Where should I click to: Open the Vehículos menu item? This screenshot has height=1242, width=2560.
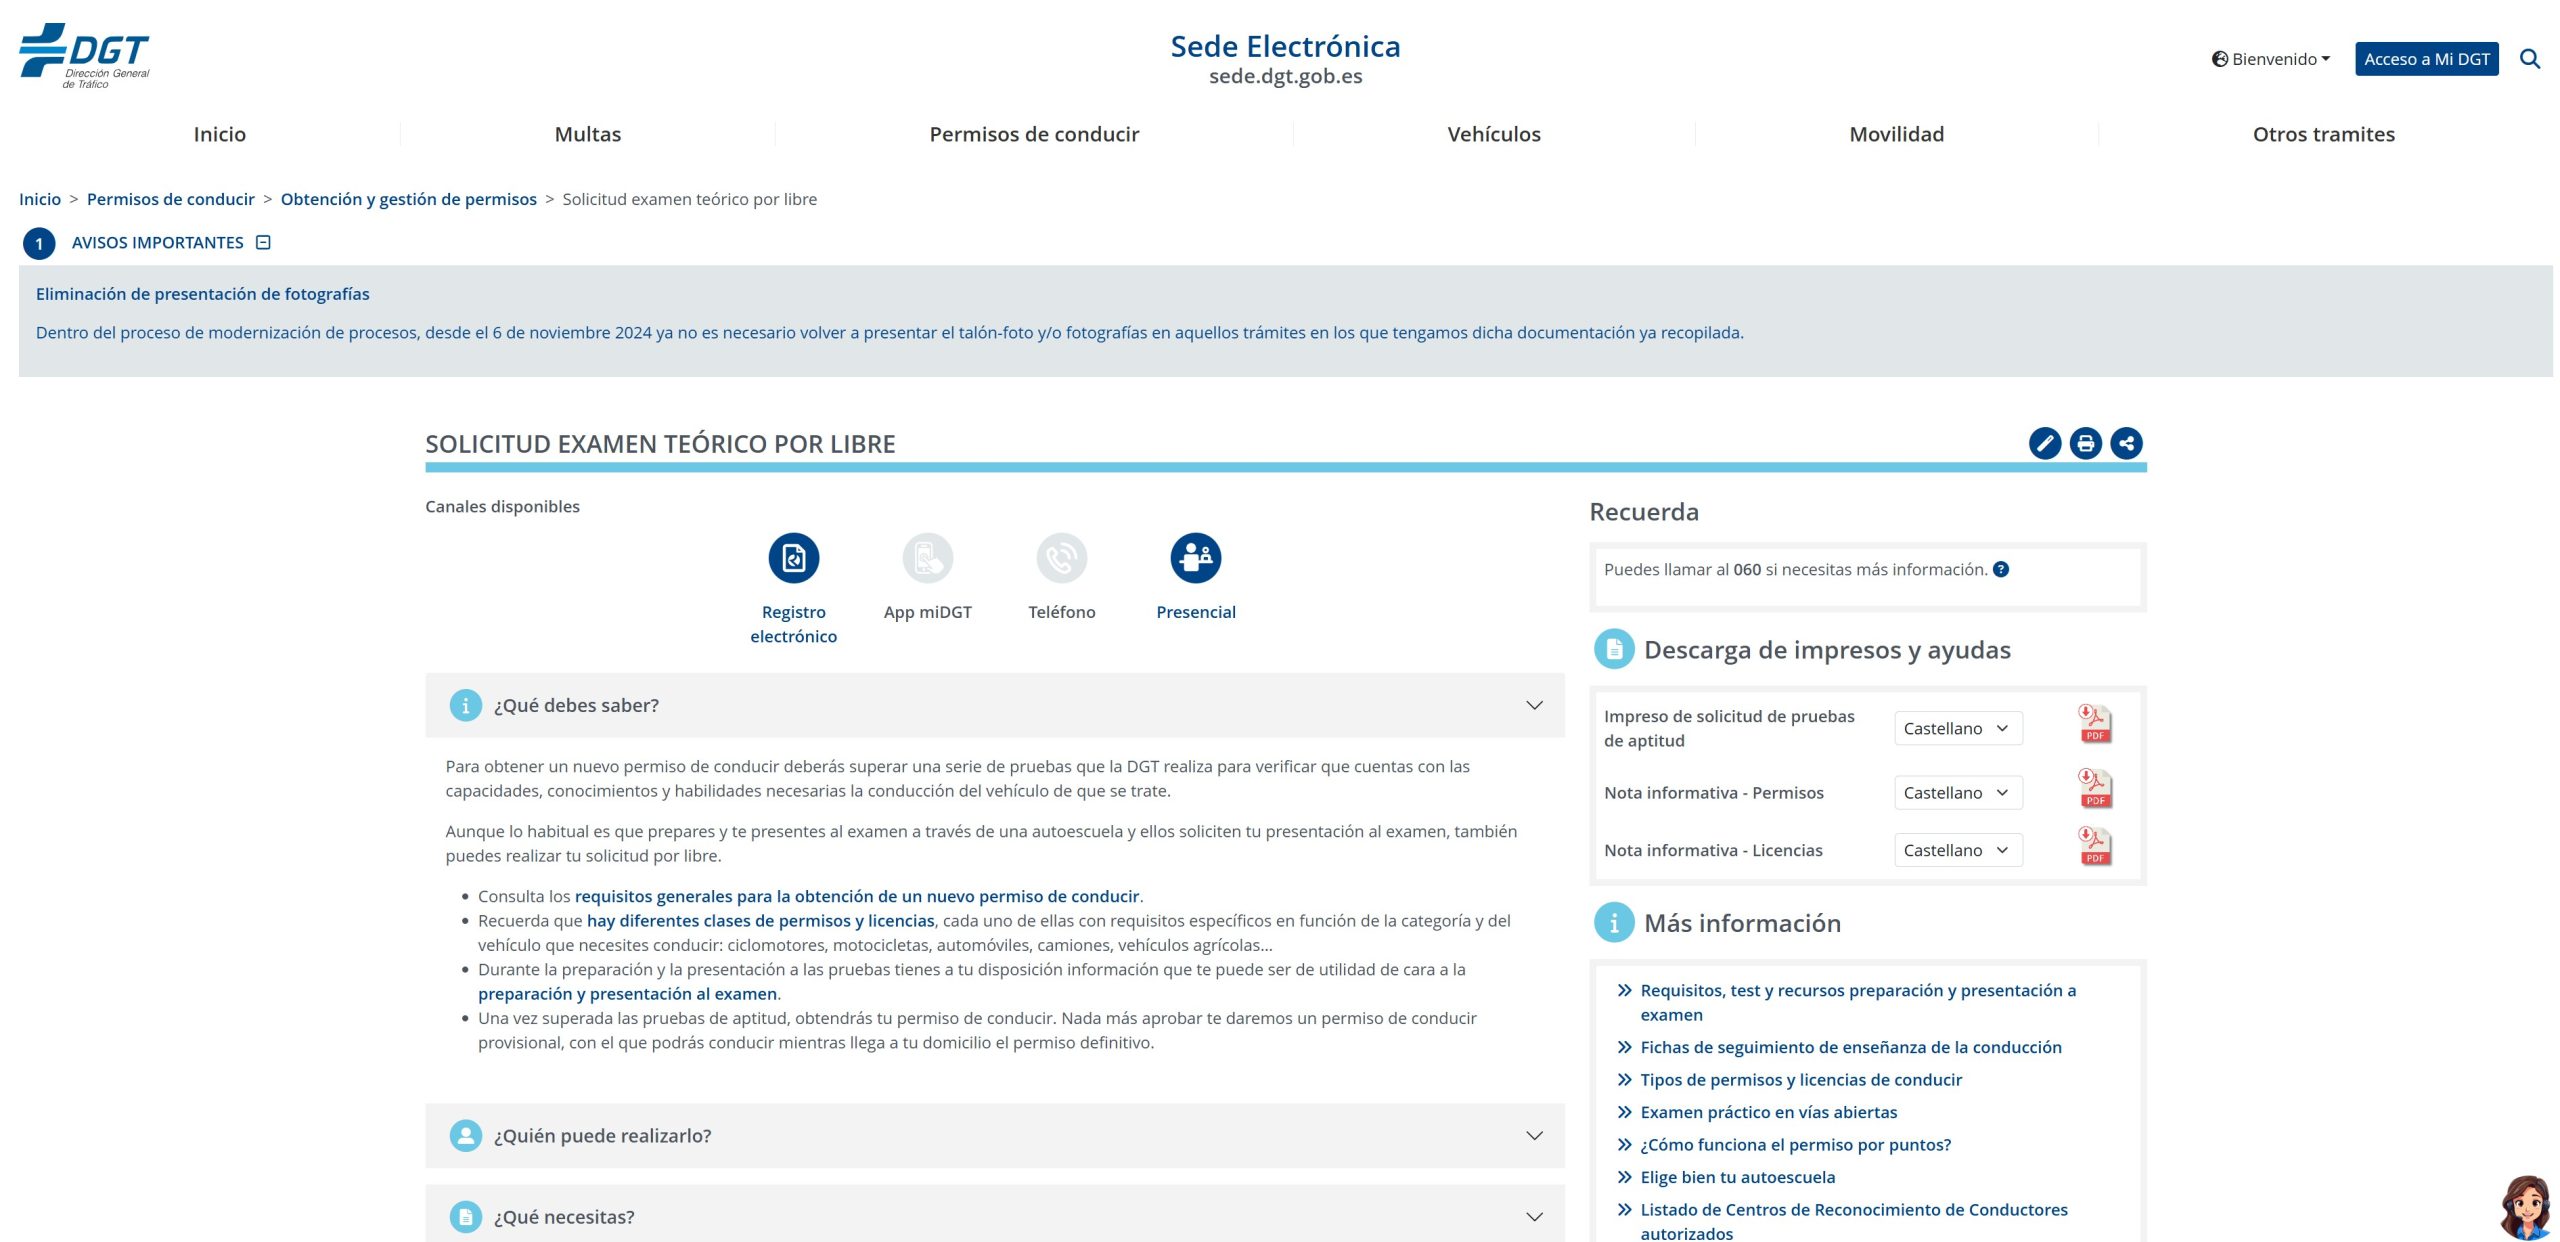click(1493, 134)
